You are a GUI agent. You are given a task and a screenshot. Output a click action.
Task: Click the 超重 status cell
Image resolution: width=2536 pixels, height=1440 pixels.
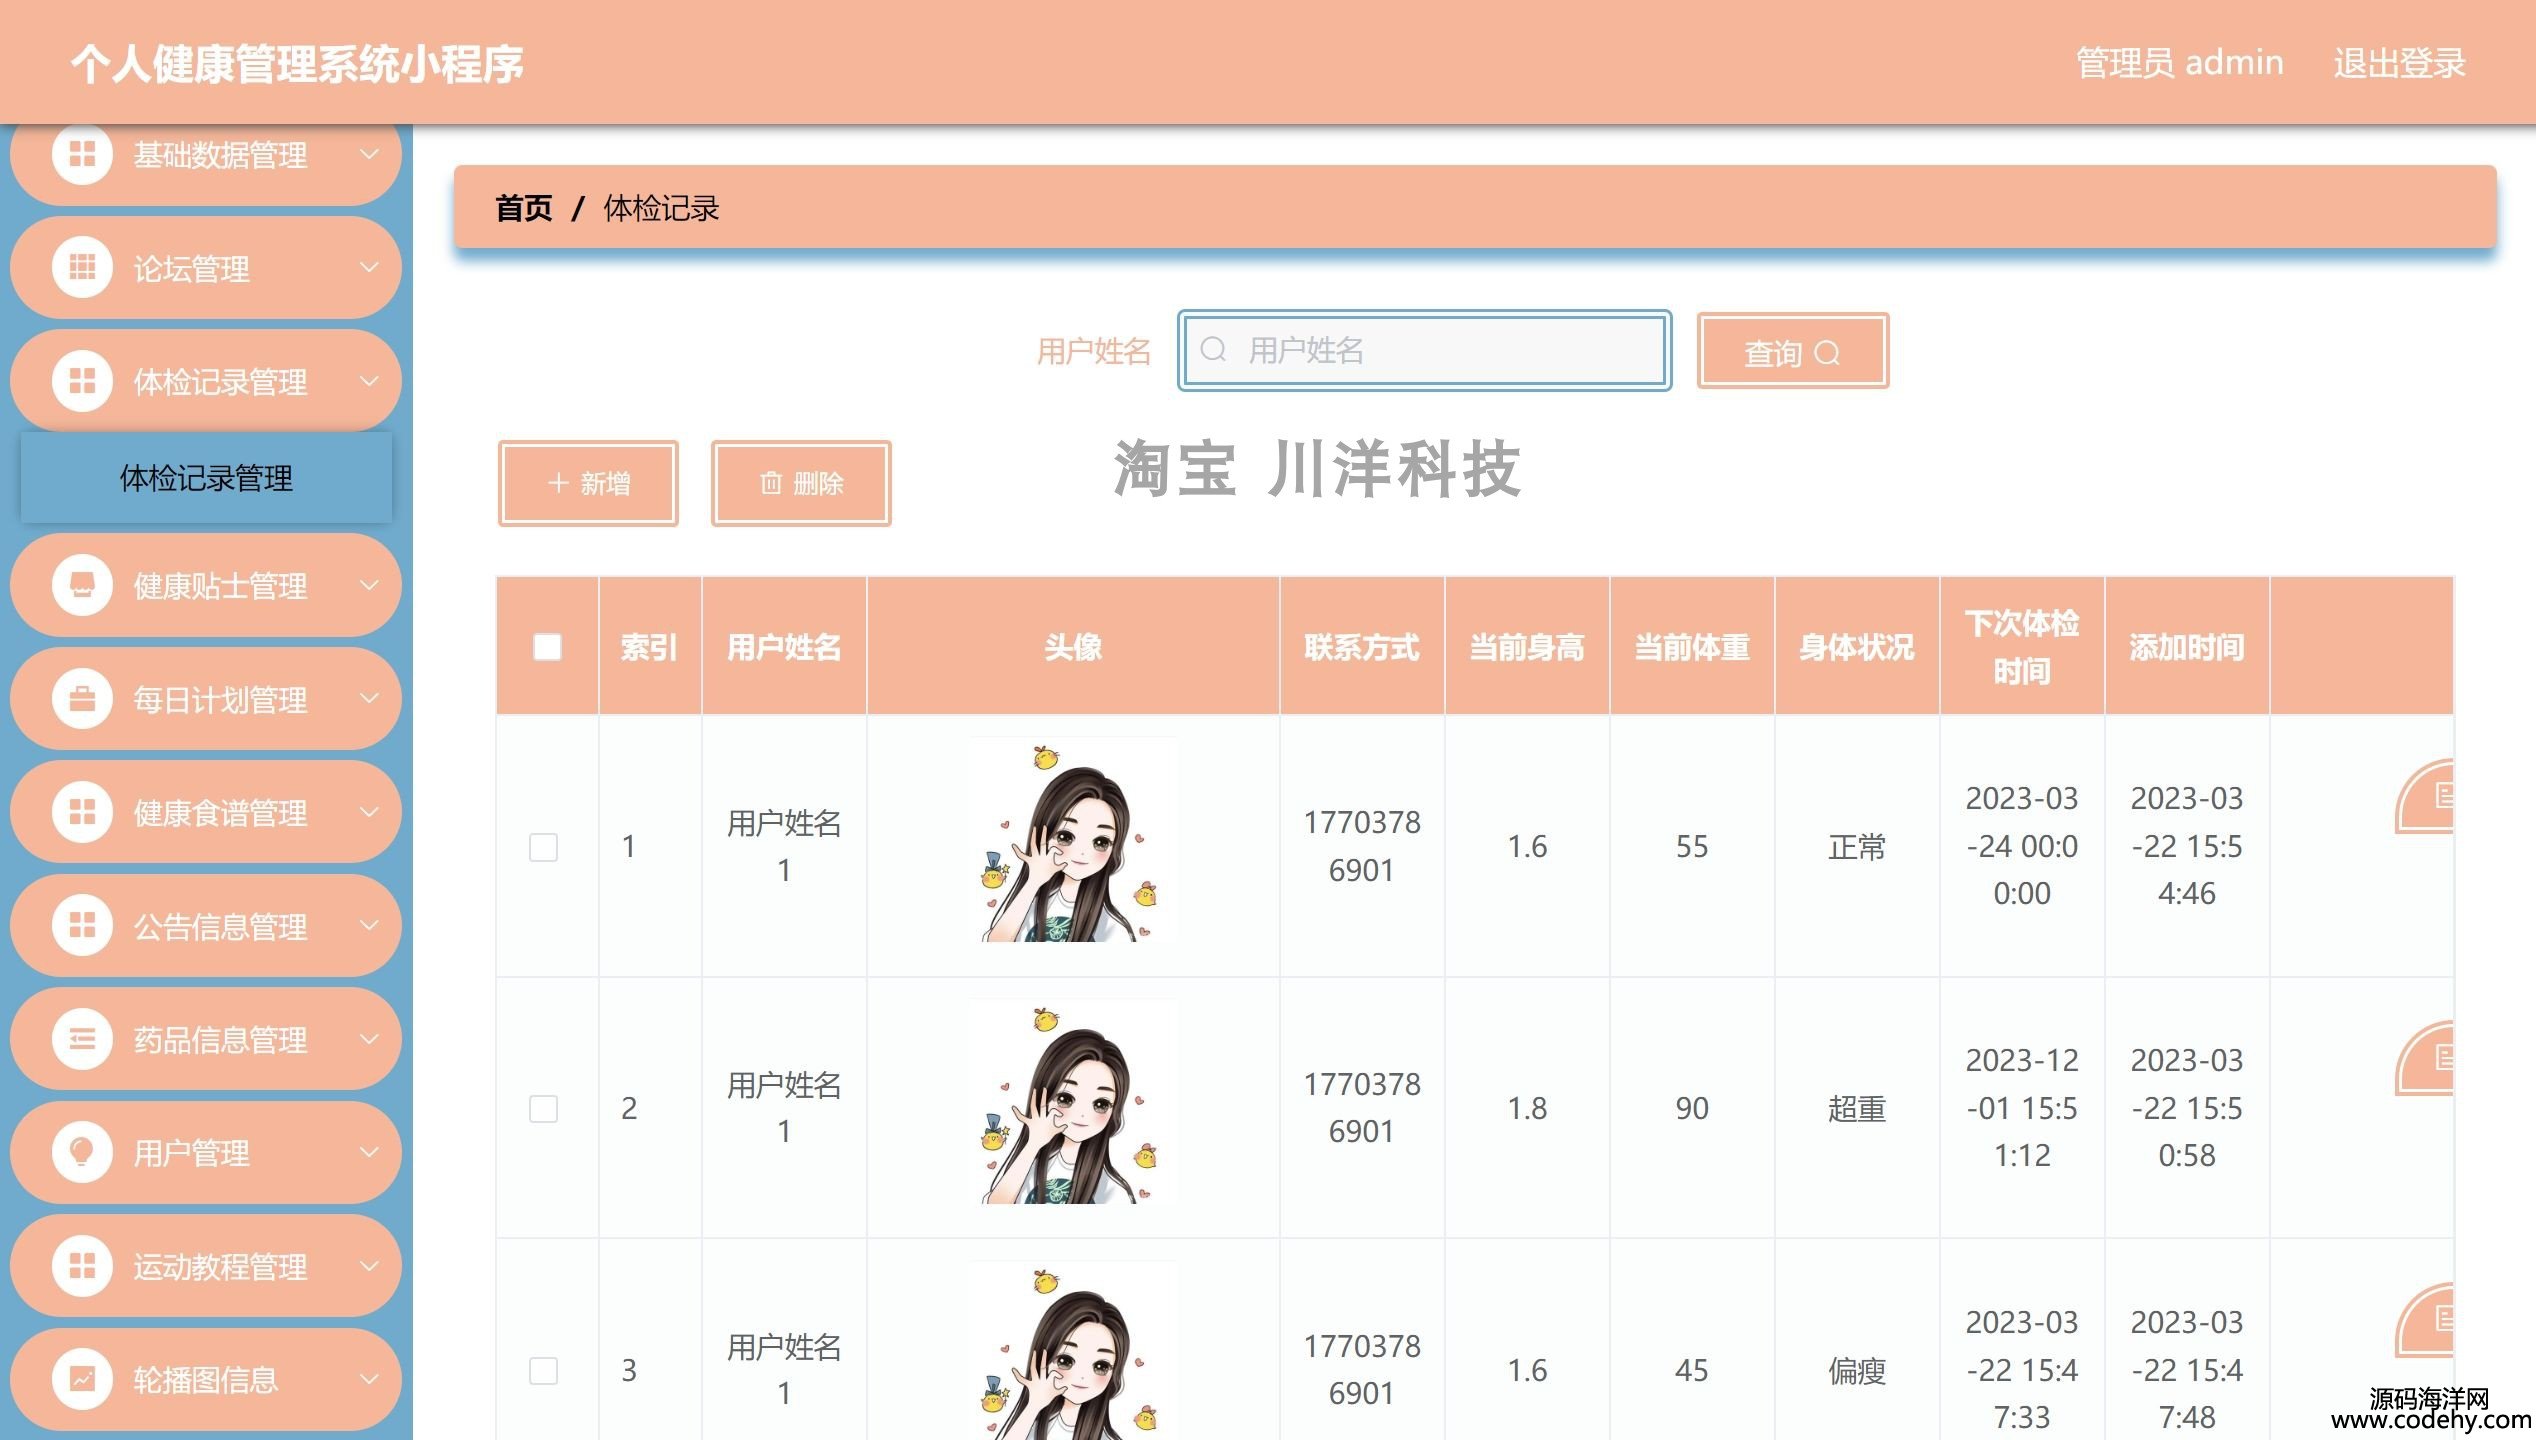1857,1108
